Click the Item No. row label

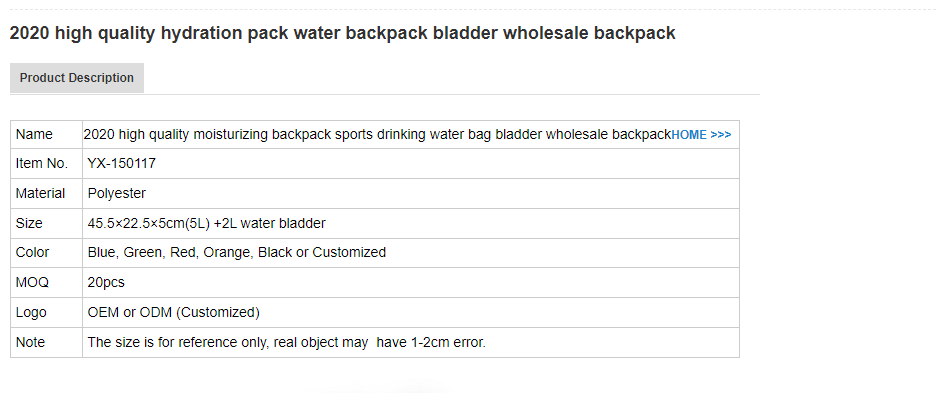click(x=42, y=163)
